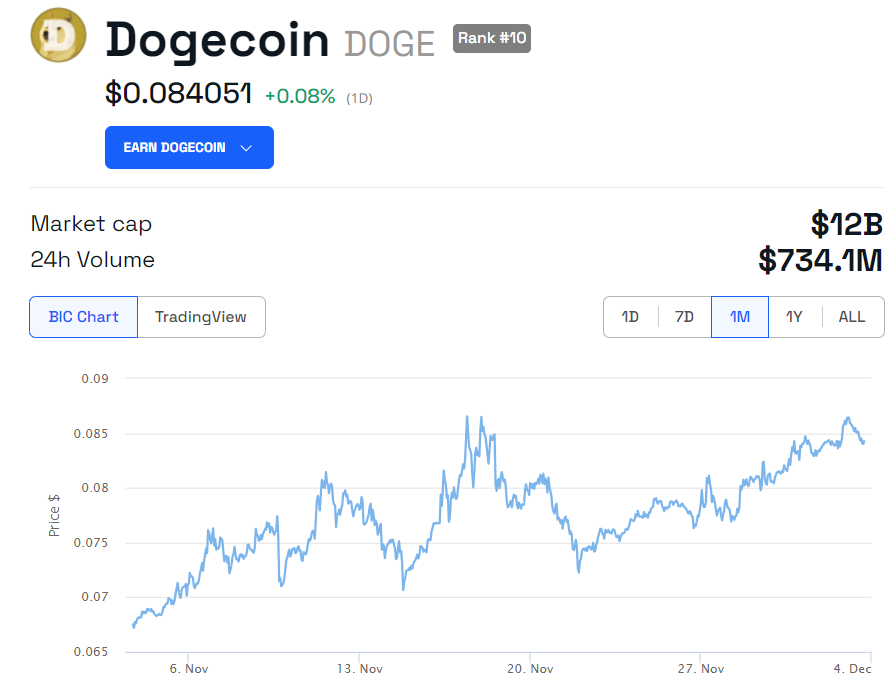This screenshot has width=895, height=694.
Task: Select the 1D time range
Action: coord(630,317)
